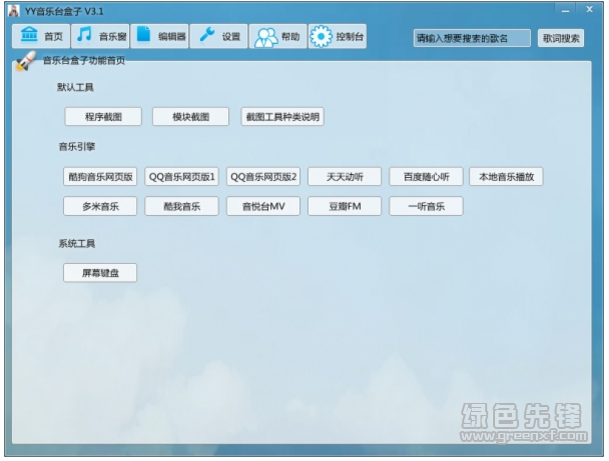Click the 默认工具 section label
This screenshot has width=609, height=461.
click(75, 87)
